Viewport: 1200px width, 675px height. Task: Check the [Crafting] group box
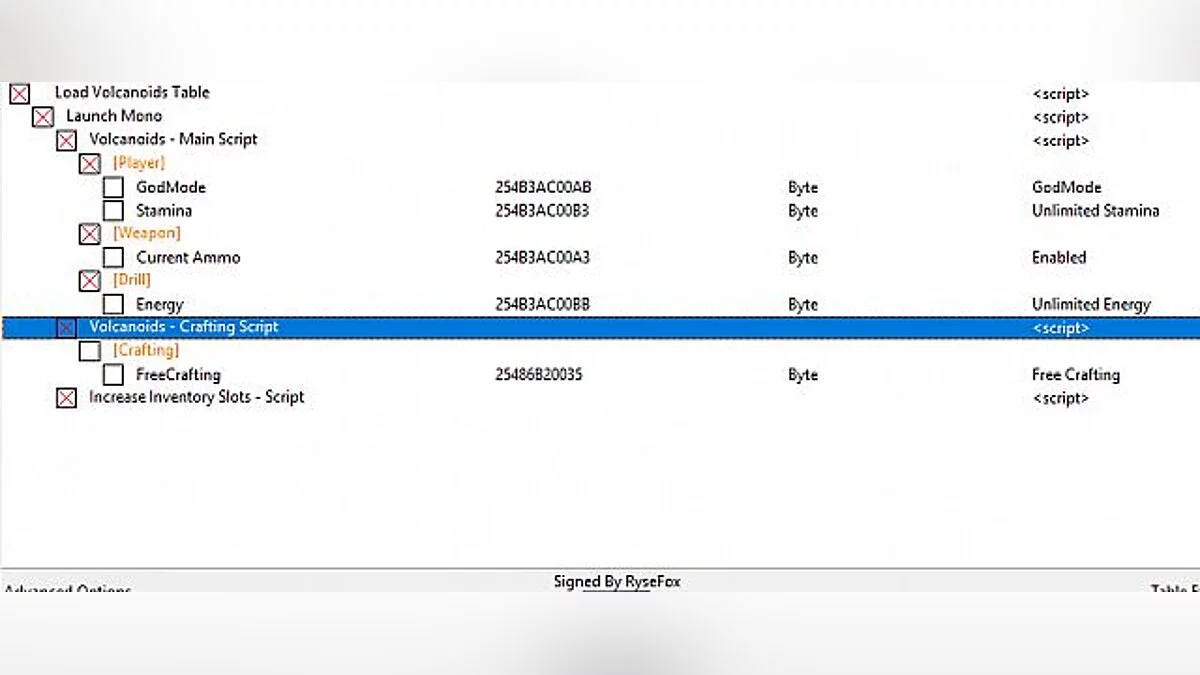(x=90, y=351)
